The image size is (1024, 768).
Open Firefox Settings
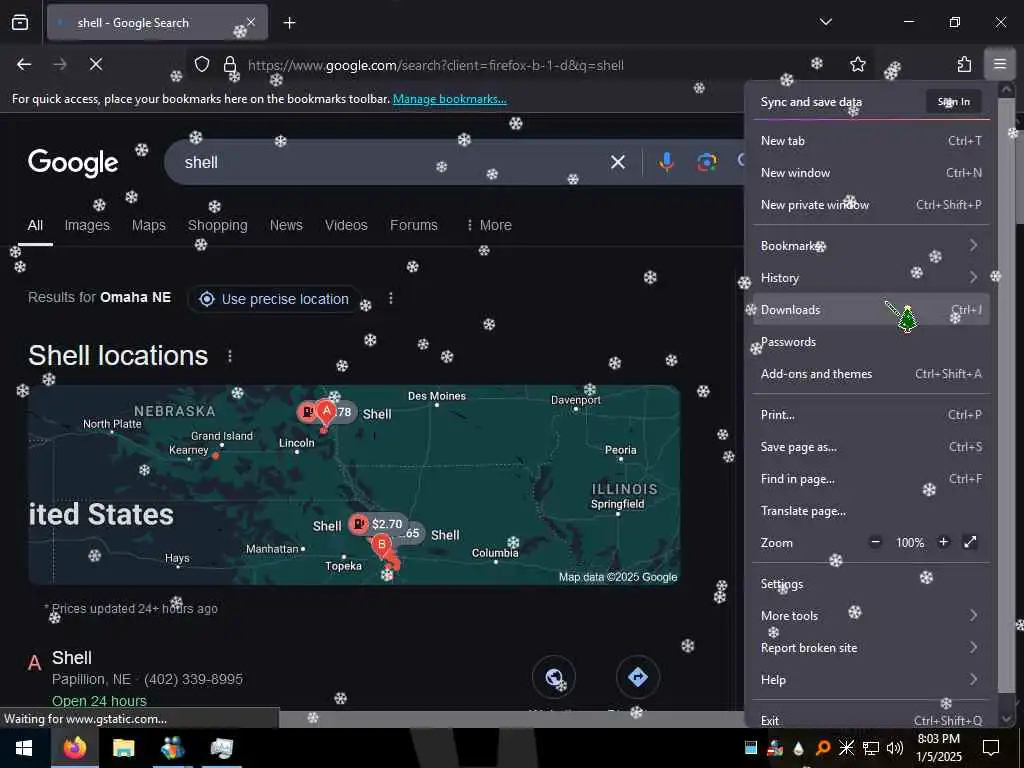click(871, 583)
